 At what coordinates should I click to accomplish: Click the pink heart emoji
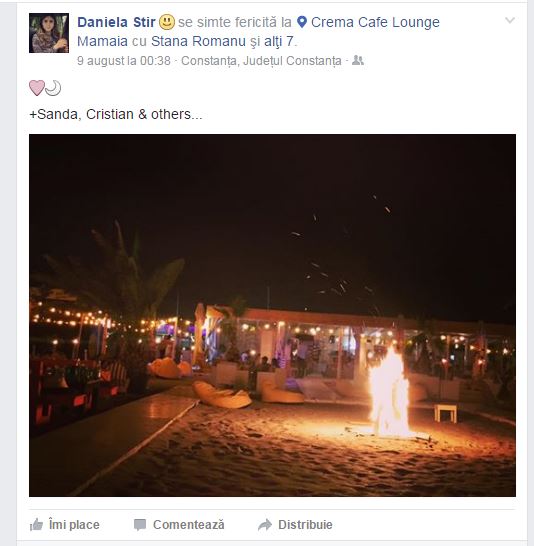click(37, 87)
